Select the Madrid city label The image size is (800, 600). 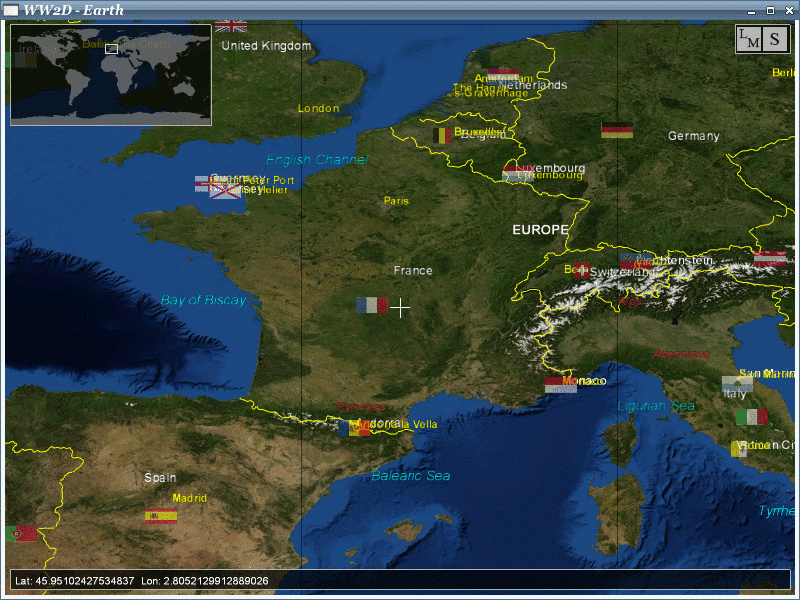pos(189,498)
